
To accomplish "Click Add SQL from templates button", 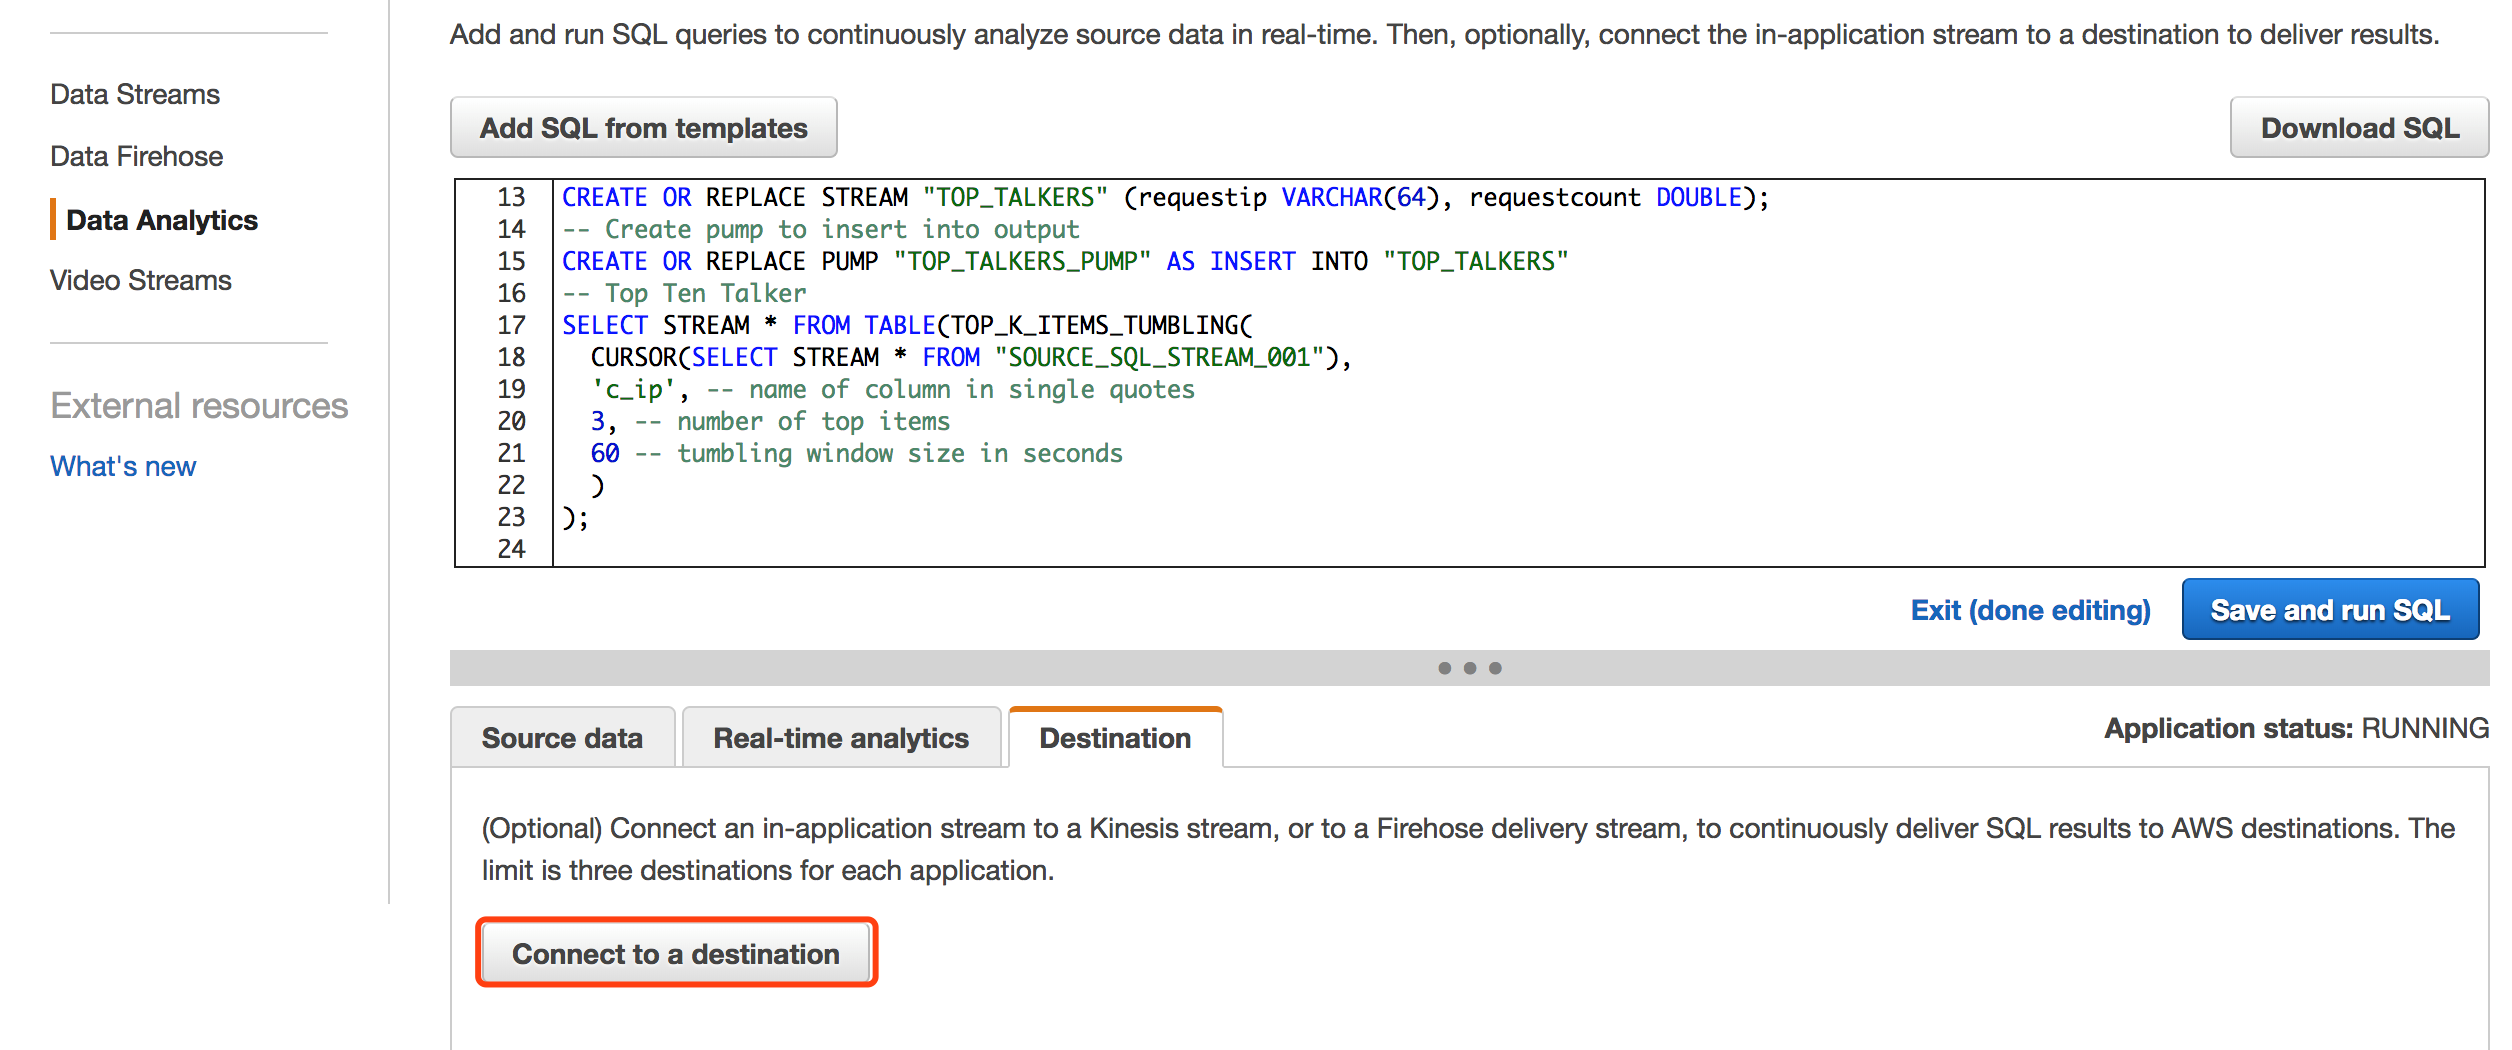I will (643, 128).
